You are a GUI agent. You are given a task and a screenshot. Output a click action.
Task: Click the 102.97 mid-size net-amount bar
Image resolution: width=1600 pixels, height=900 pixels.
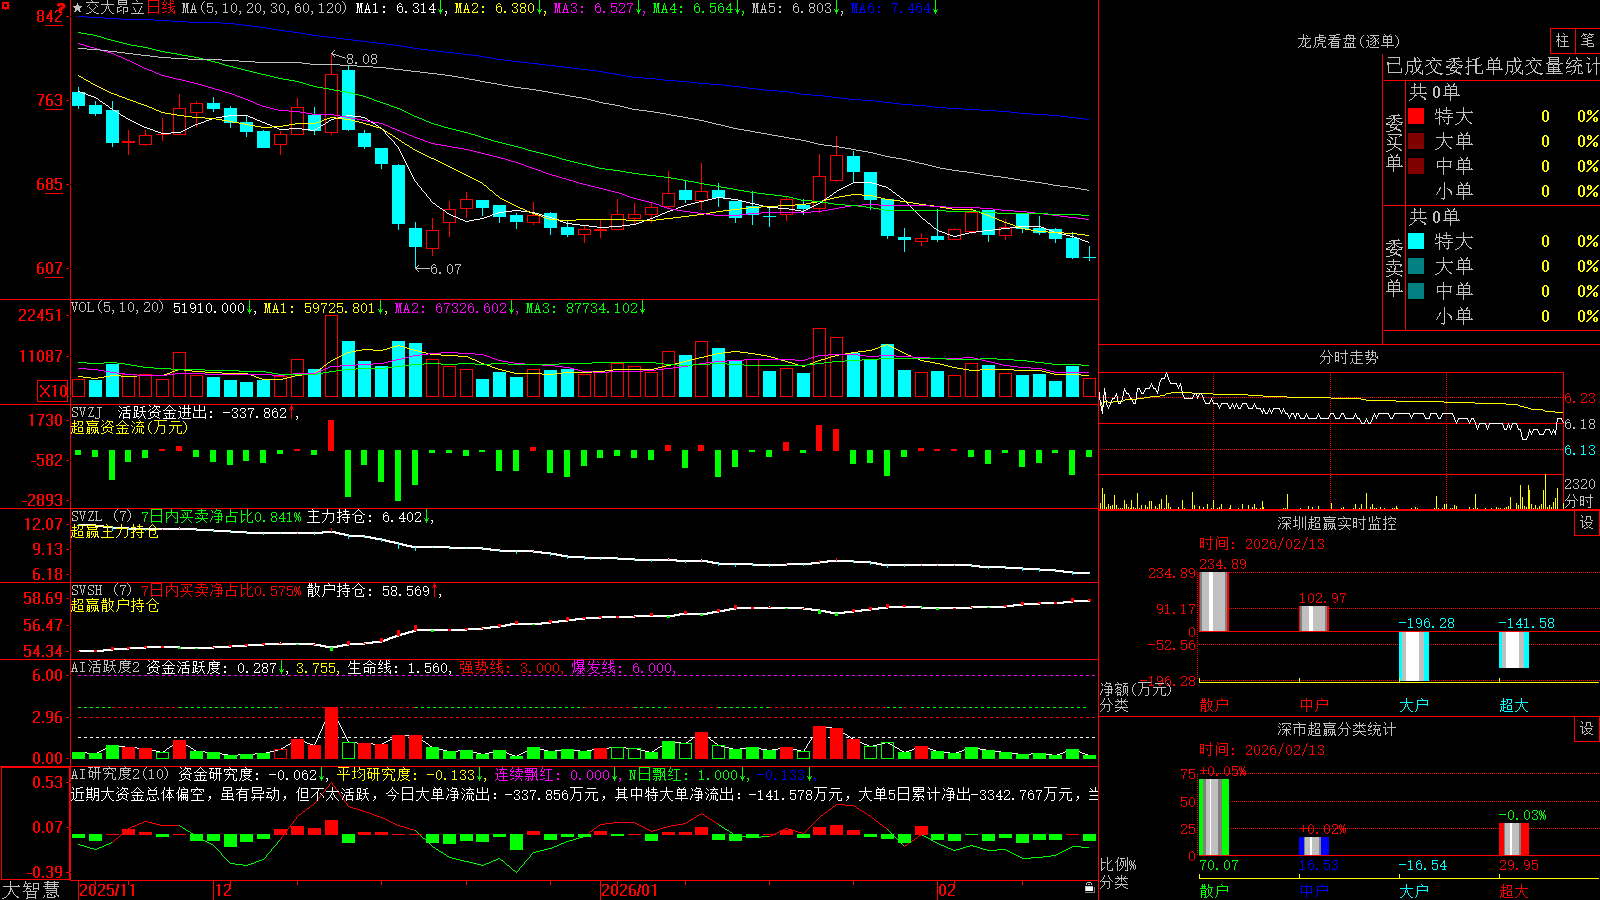click(1314, 618)
